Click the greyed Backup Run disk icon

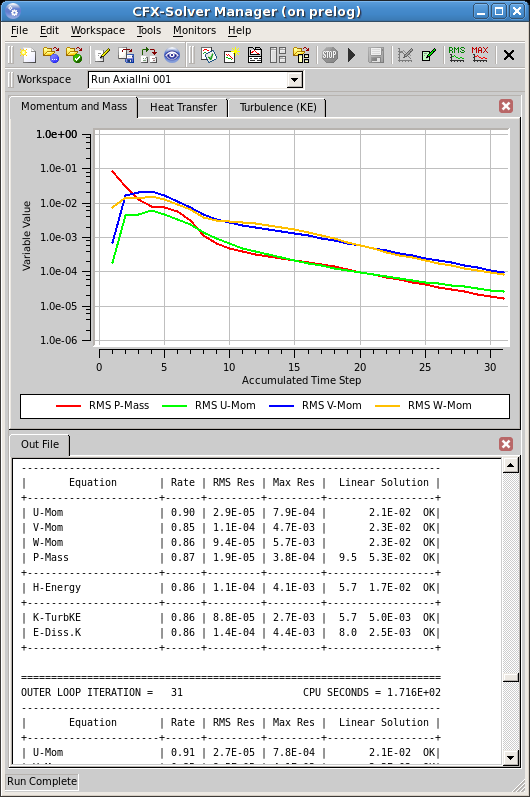(376, 54)
